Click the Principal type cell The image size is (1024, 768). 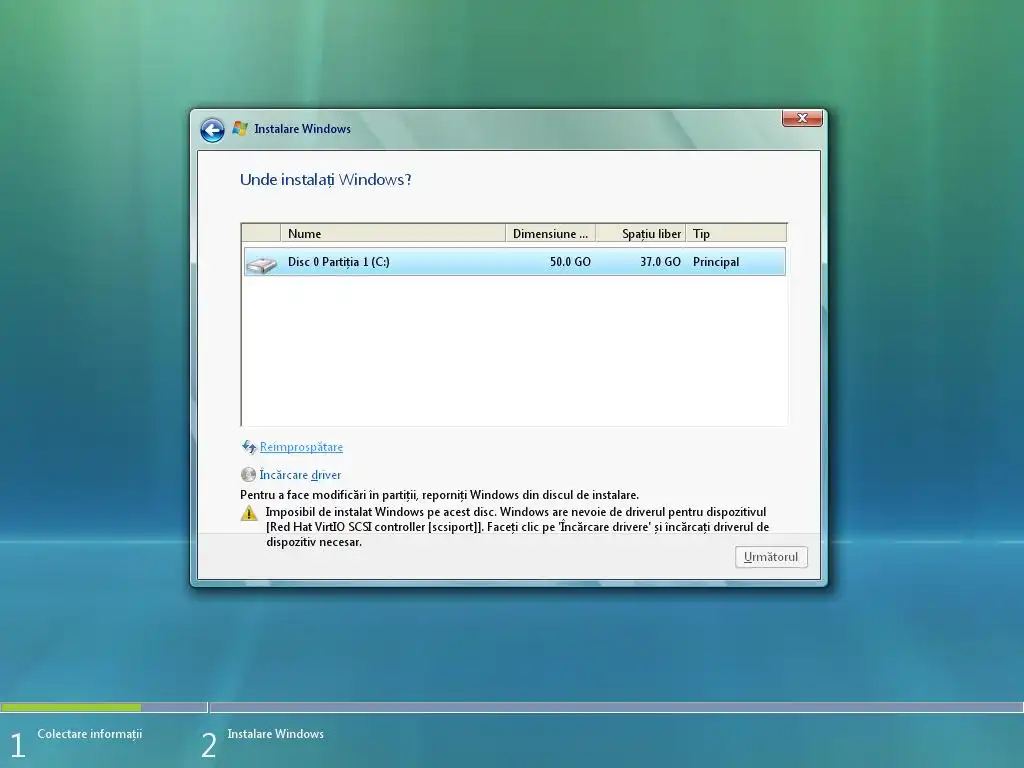[716, 262]
